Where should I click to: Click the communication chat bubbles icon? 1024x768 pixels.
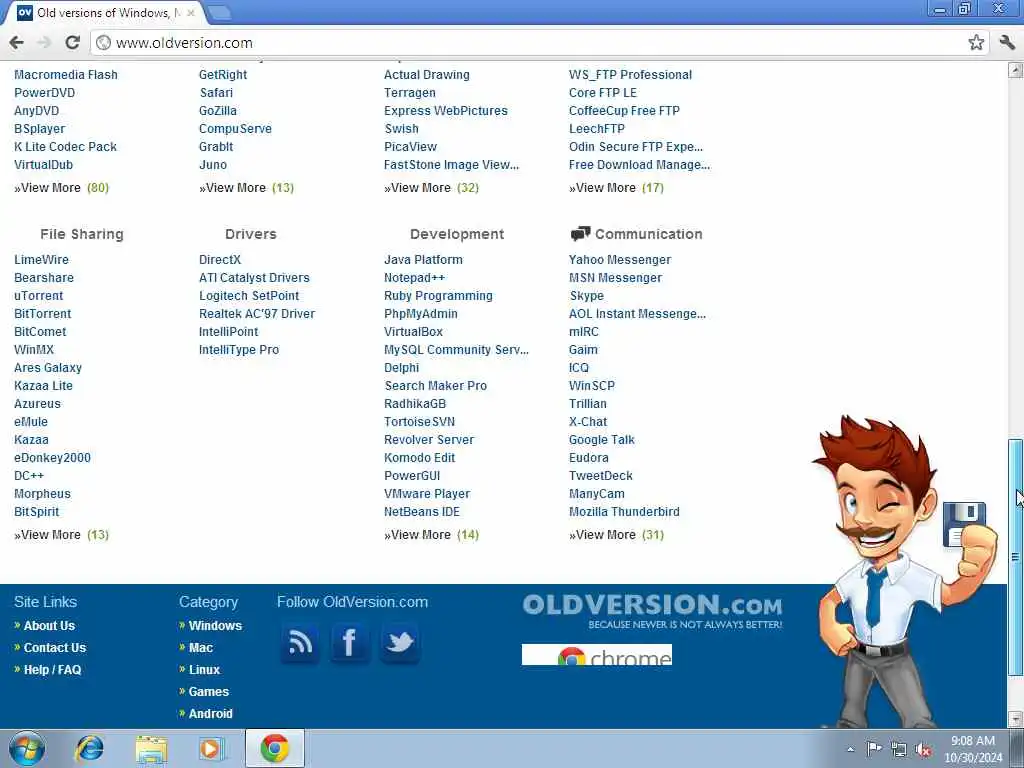pyautogui.click(x=580, y=234)
